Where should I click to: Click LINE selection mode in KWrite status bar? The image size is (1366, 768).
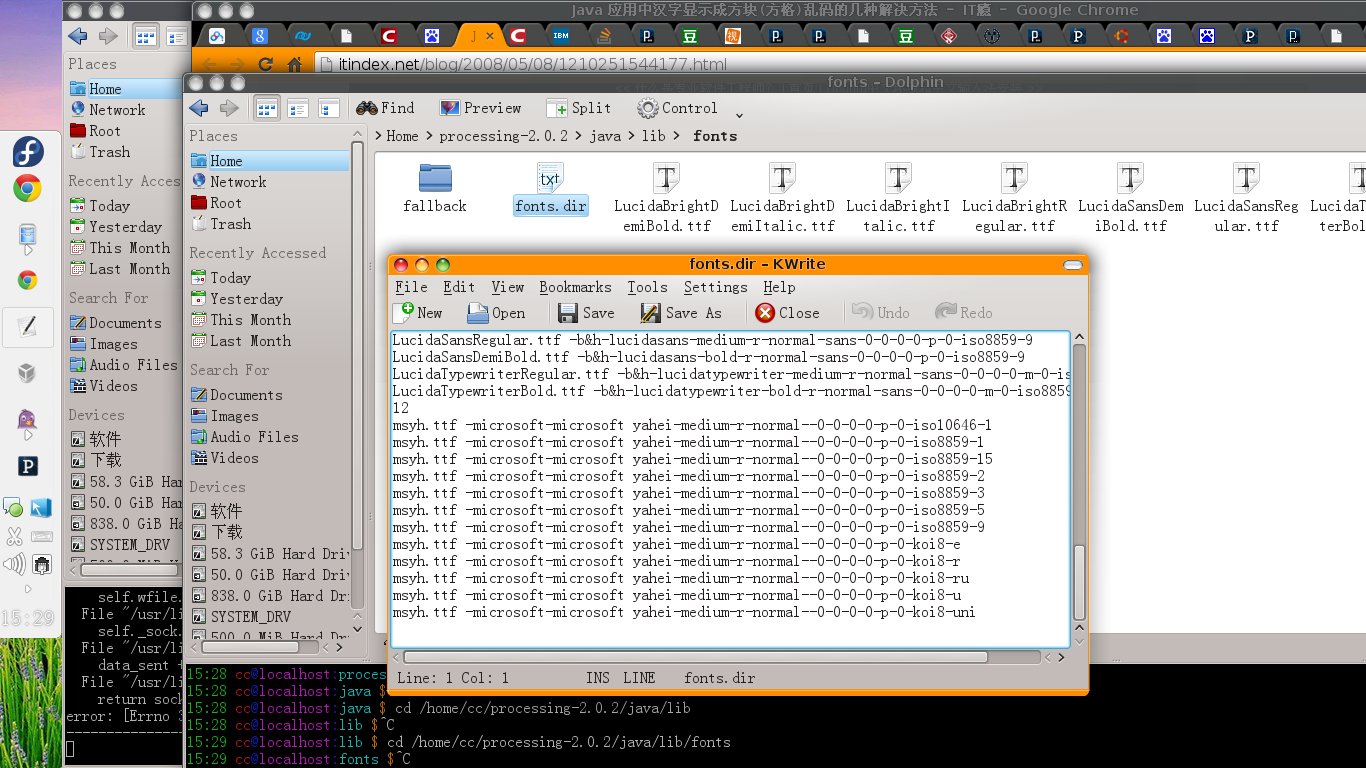click(x=639, y=678)
